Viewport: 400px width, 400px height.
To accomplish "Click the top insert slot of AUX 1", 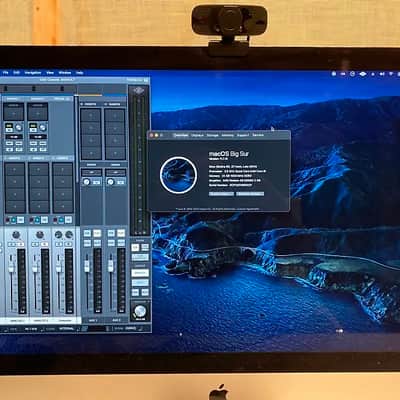I will tap(91, 115).
